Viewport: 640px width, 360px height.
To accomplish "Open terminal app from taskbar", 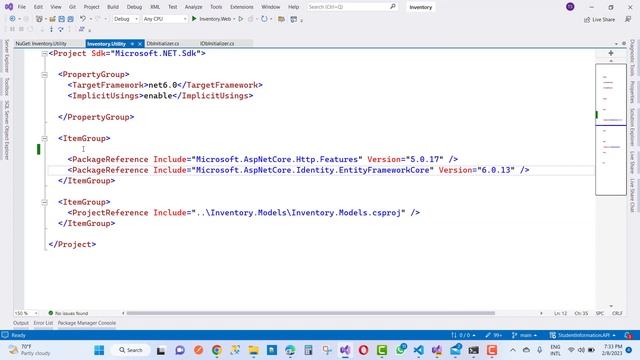I will tap(473, 350).
